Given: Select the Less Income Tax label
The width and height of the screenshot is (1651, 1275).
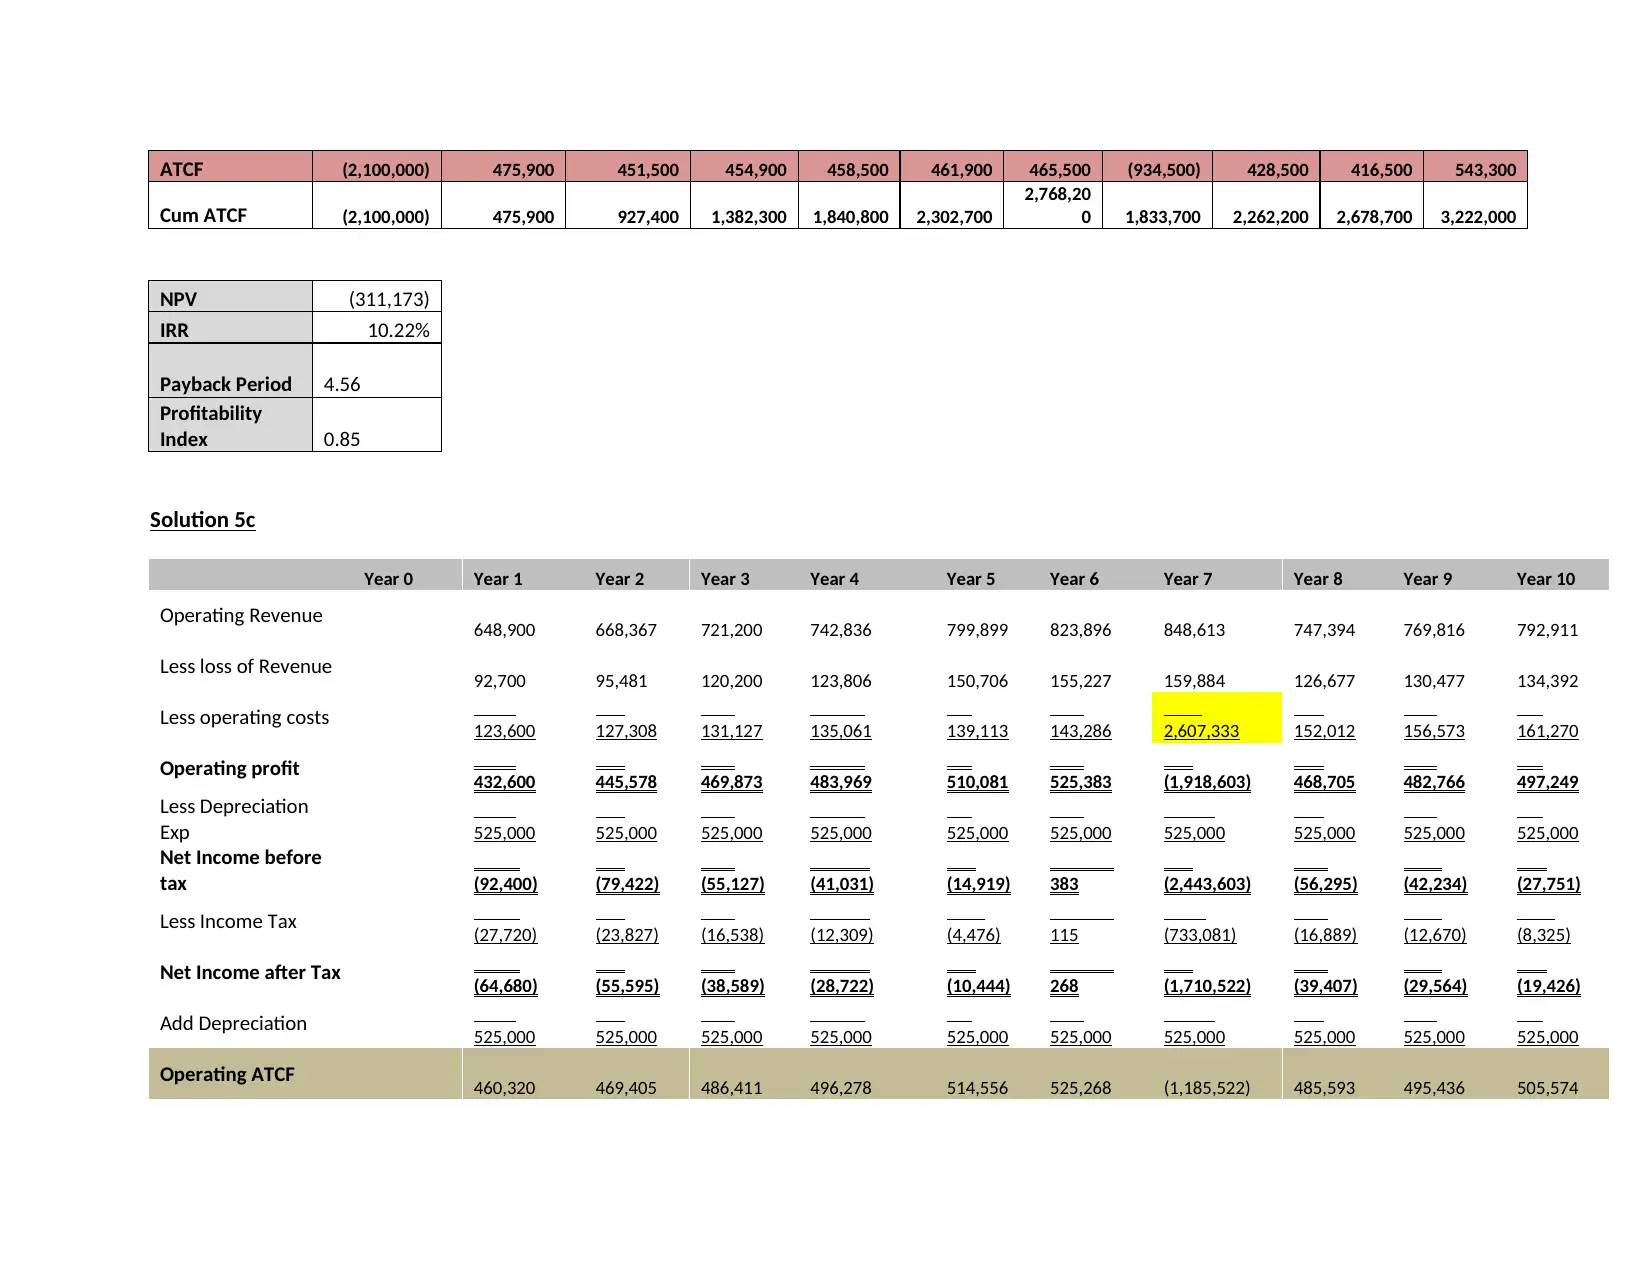Looking at the screenshot, I should click(228, 921).
